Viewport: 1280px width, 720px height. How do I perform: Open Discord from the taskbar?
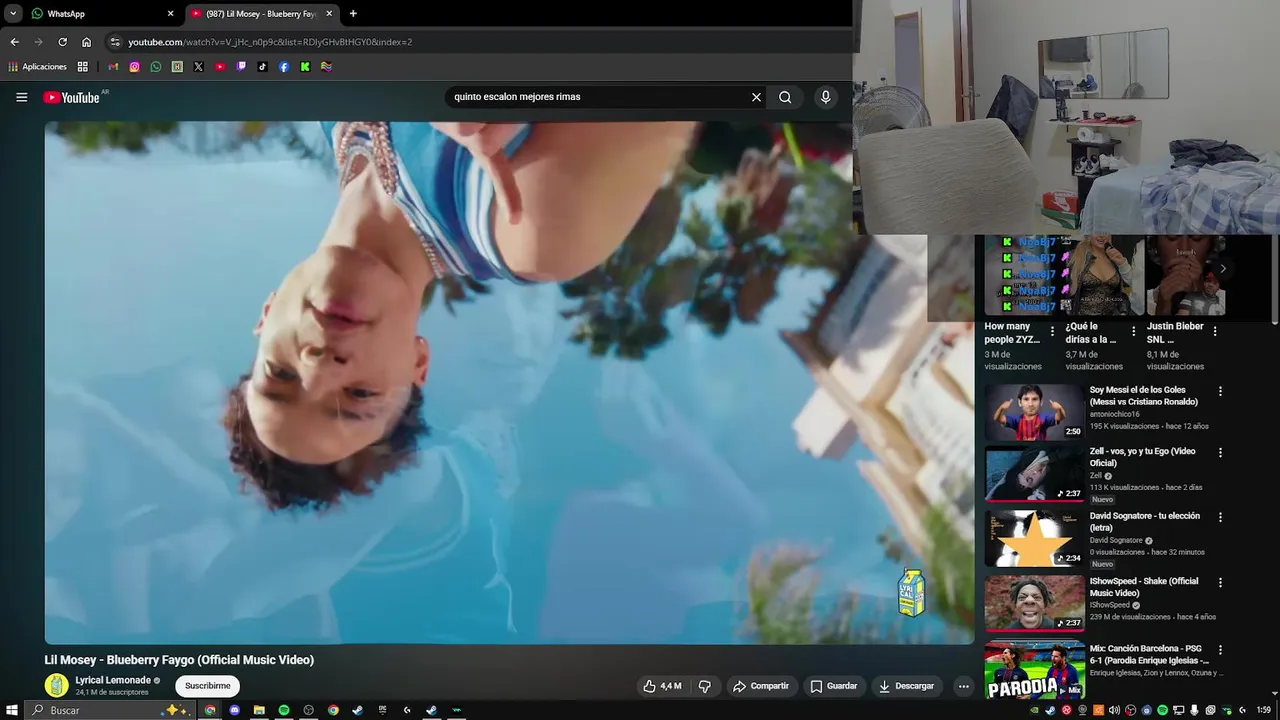[x=235, y=710]
